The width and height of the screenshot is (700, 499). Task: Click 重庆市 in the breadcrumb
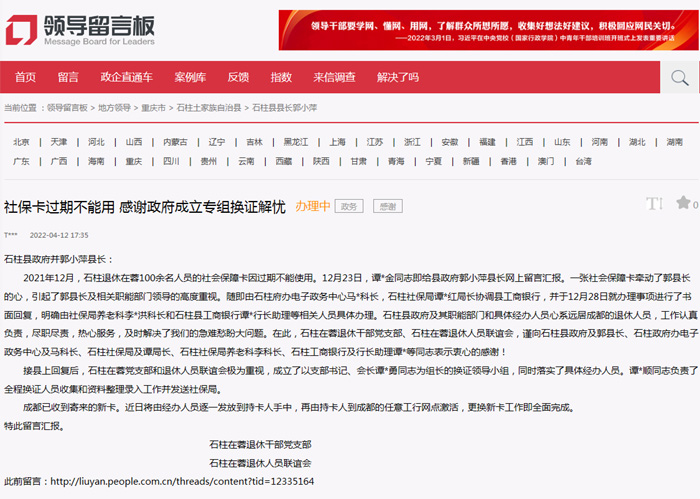[153, 107]
